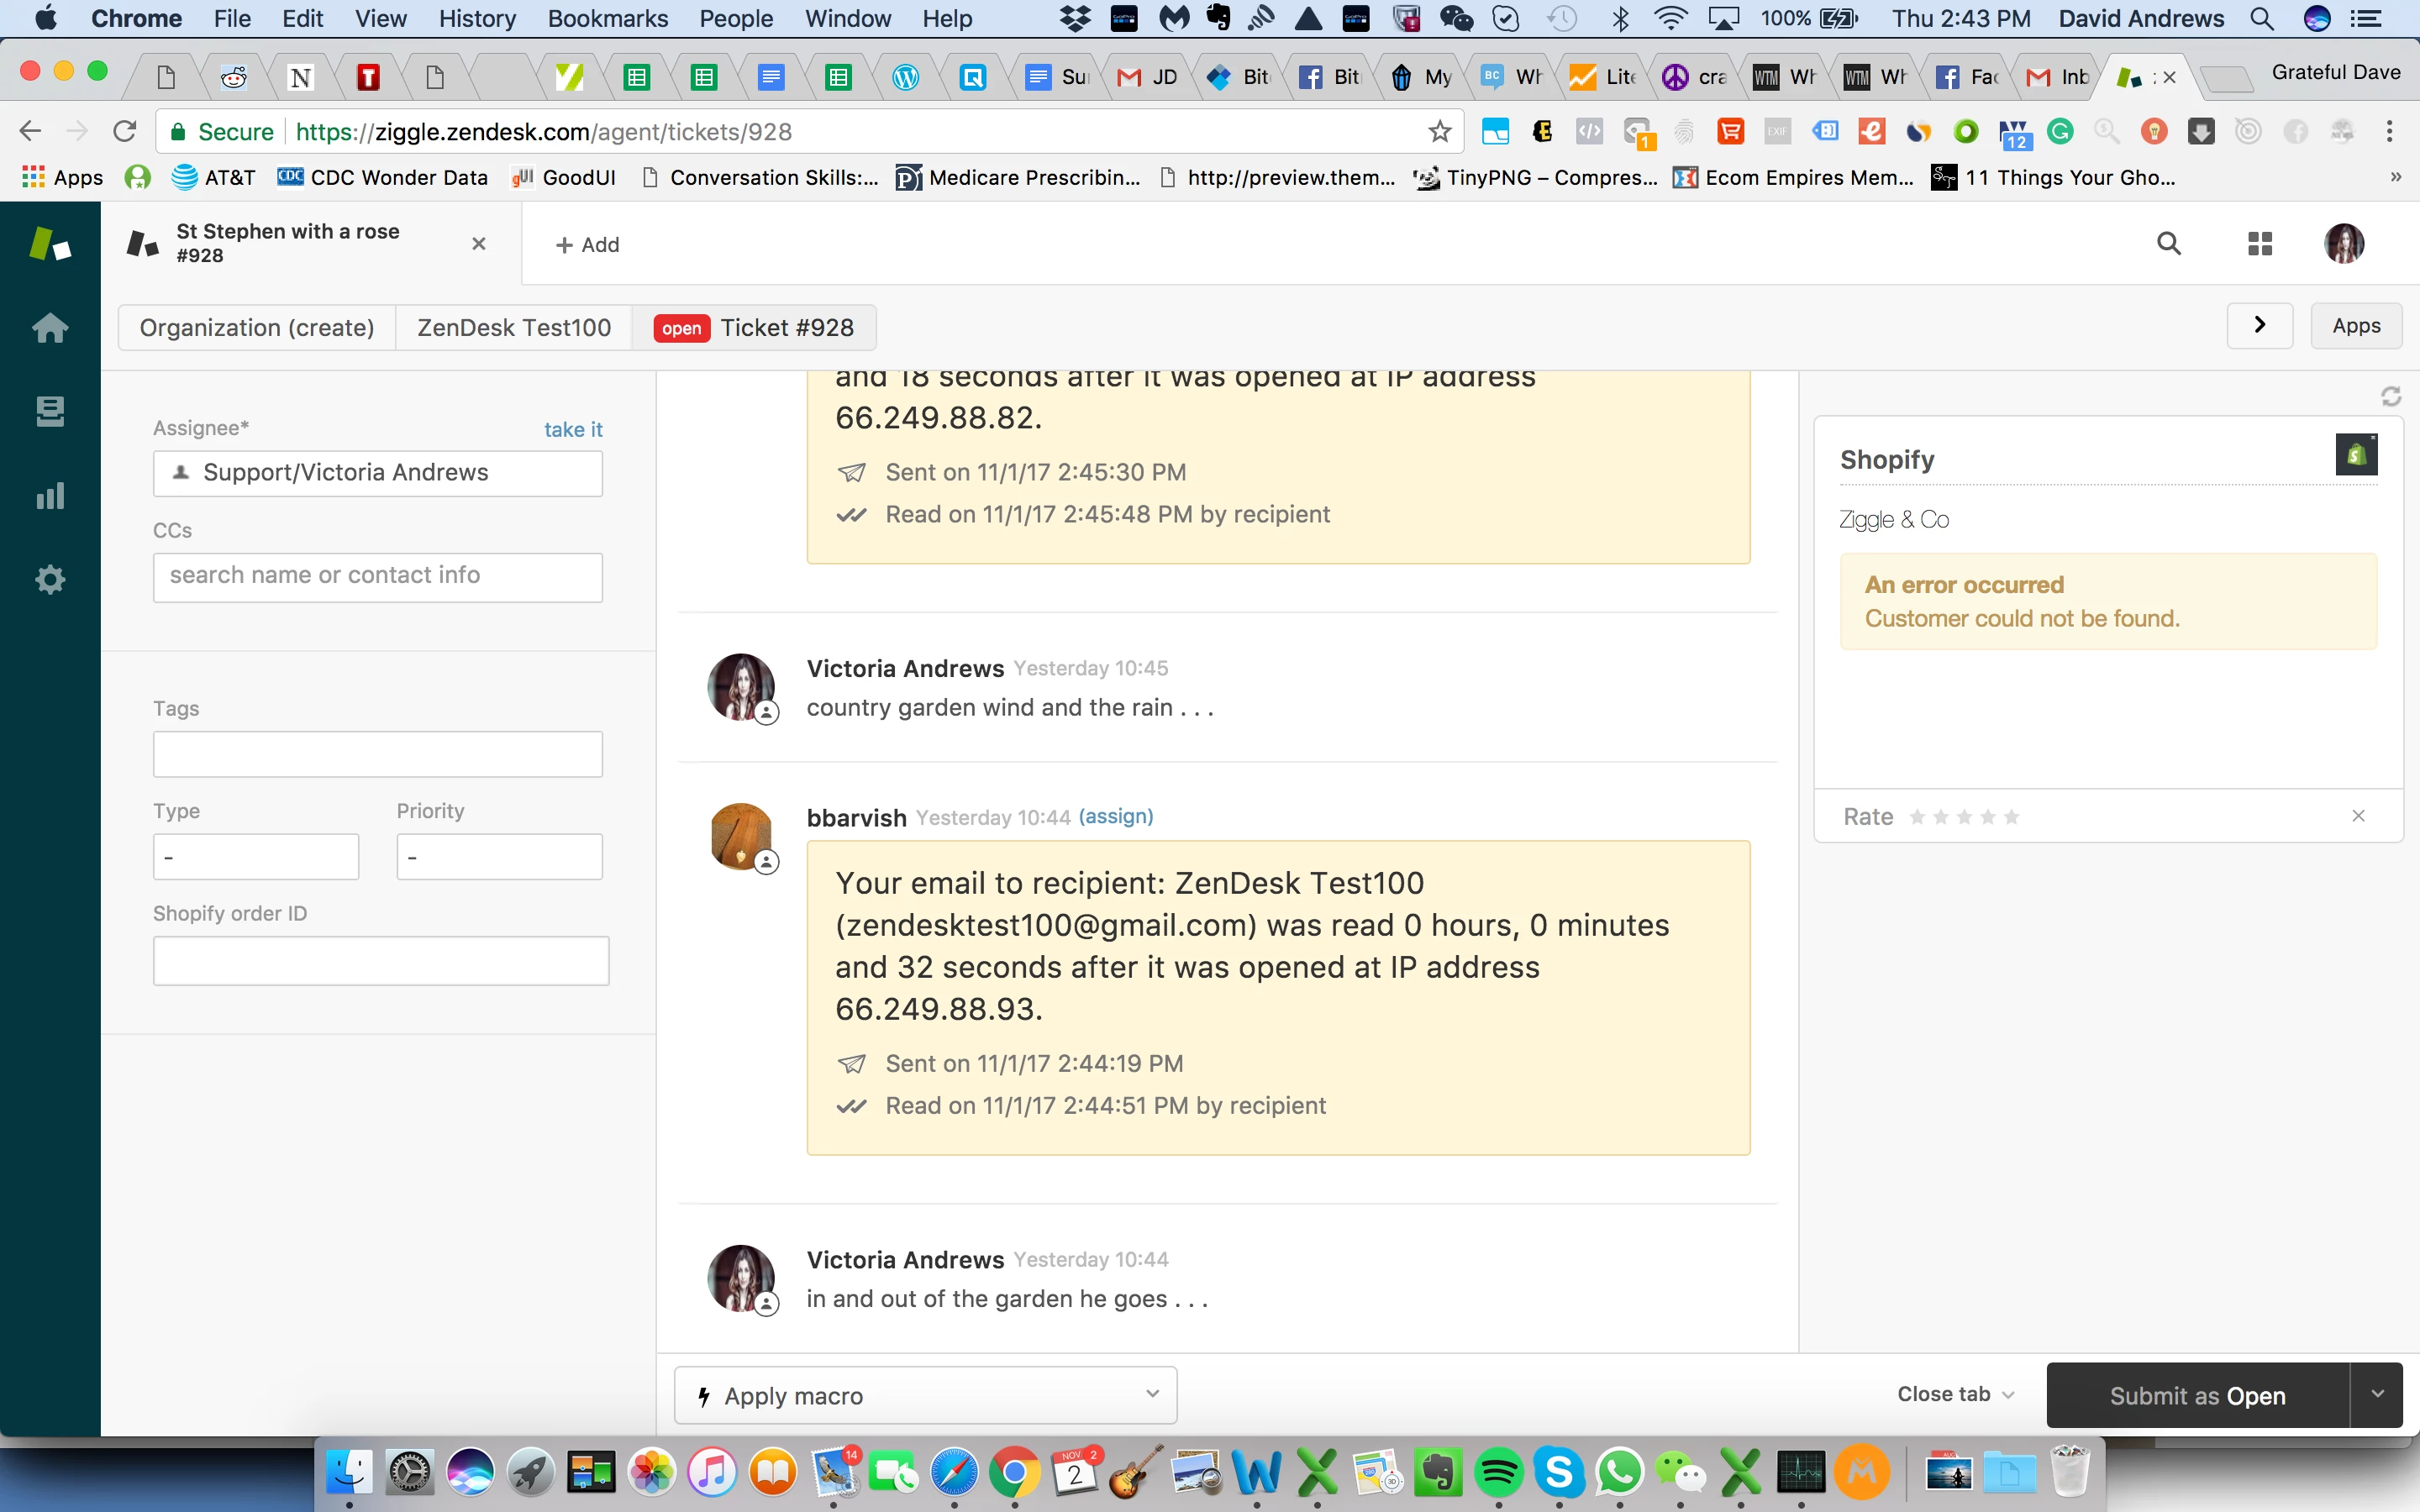2420x1512 pixels.
Task: Switch to ZenDesk Test100 user tab
Action: pyautogui.click(x=513, y=328)
